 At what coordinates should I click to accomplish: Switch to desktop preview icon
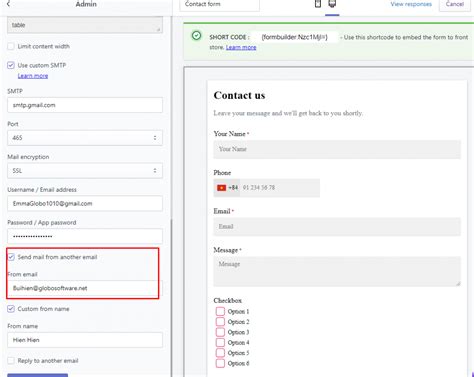click(x=332, y=4)
